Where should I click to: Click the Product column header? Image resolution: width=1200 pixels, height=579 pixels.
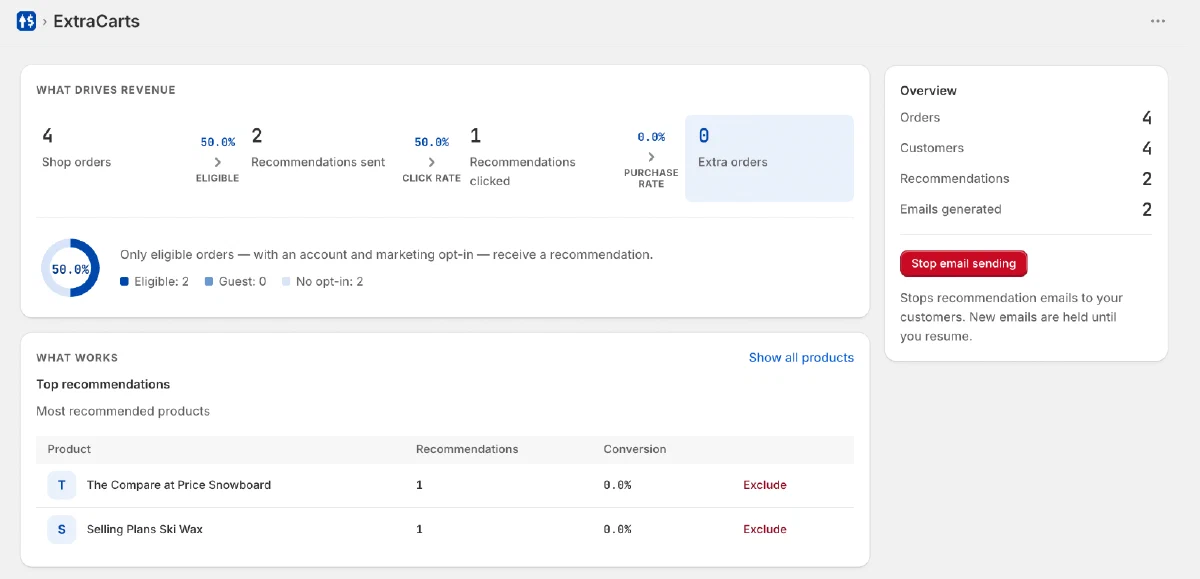tap(69, 449)
